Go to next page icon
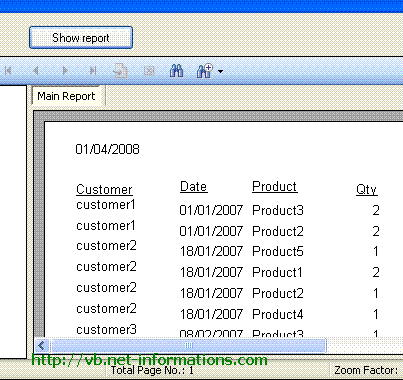 tap(65, 70)
